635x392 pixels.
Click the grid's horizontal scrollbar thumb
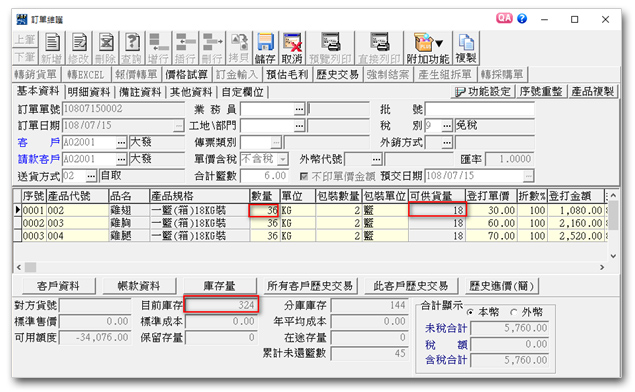(x=31, y=267)
